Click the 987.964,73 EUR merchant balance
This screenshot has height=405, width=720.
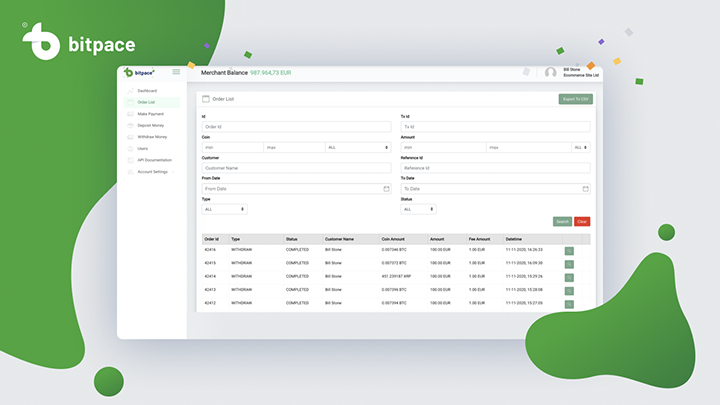point(270,73)
